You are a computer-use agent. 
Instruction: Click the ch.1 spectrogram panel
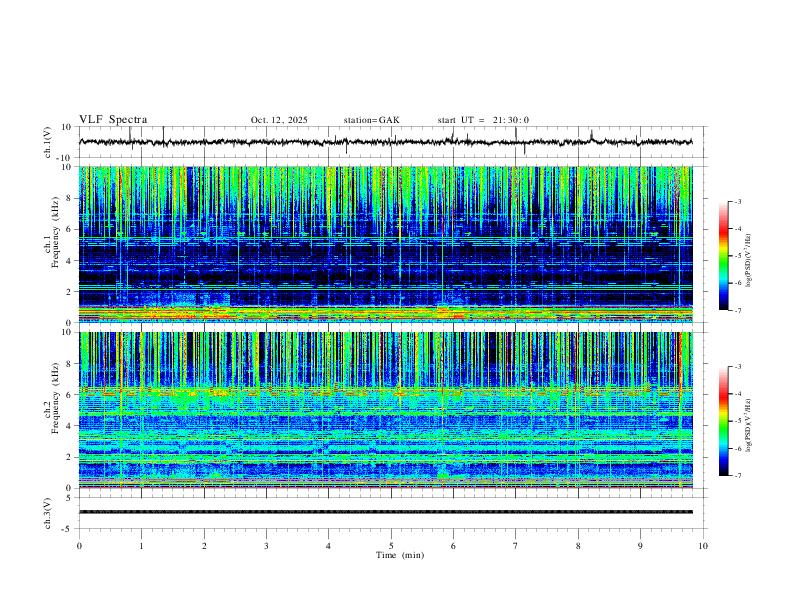[385, 244]
